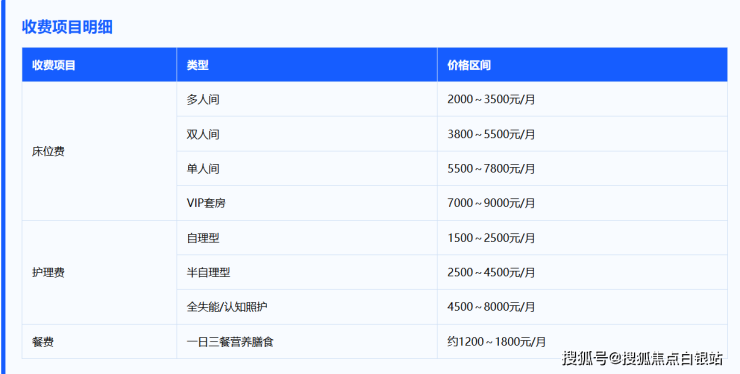Click the price 约1200～1800元/月
This screenshot has height=374, width=740.
tap(496, 341)
